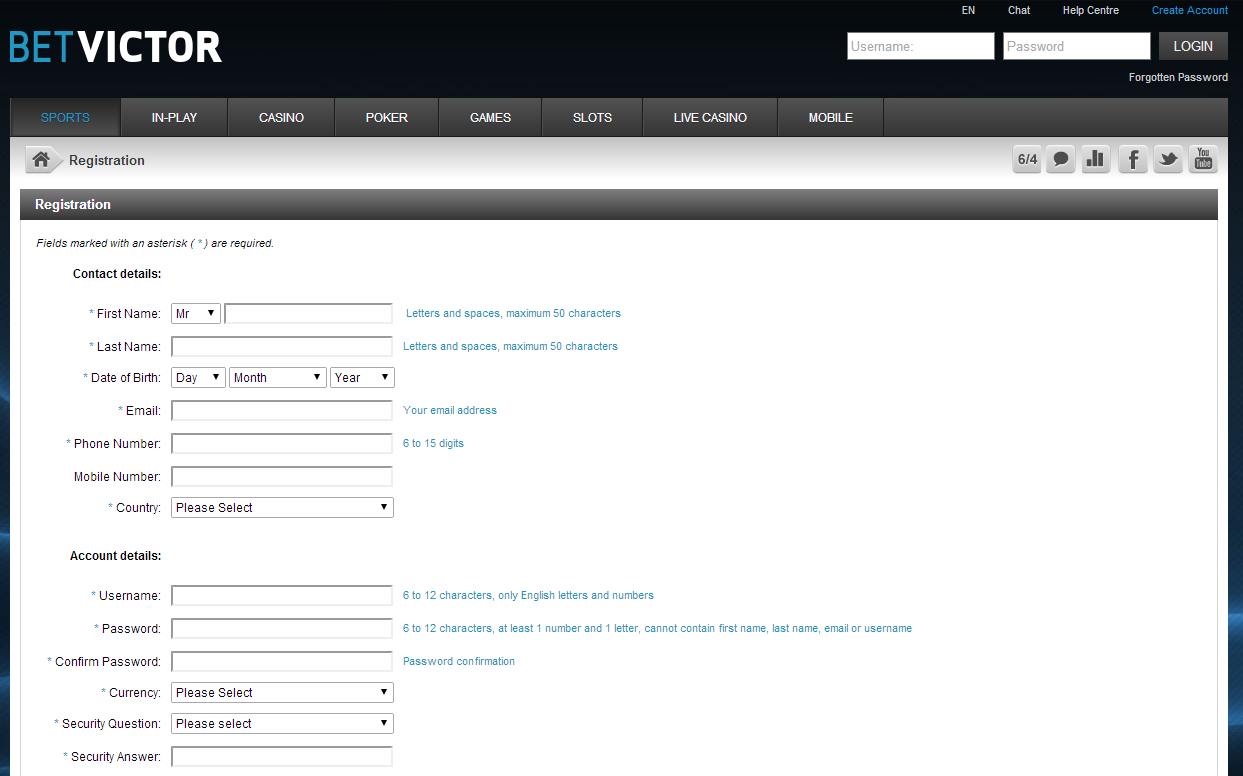Click the '6 to 15 digits' hint
The height and width of the screenshot is (776, 1243).
[433, 443]
